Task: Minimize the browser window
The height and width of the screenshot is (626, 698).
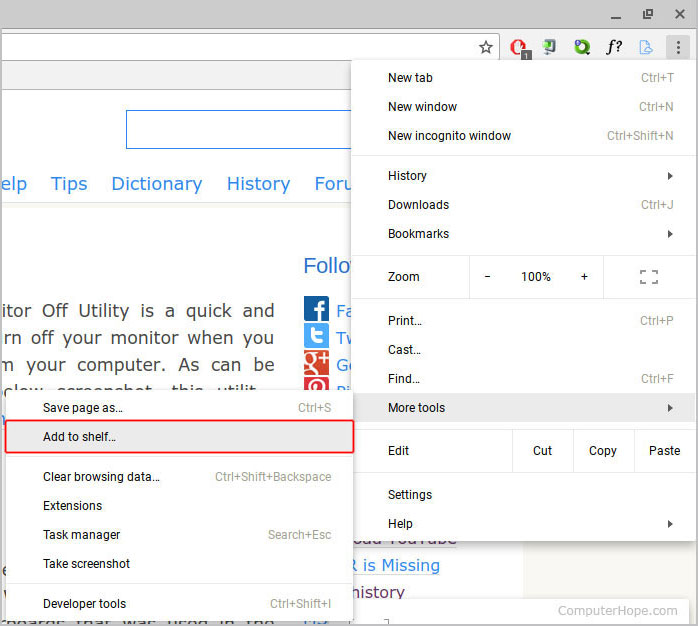Action: (616, 16)
